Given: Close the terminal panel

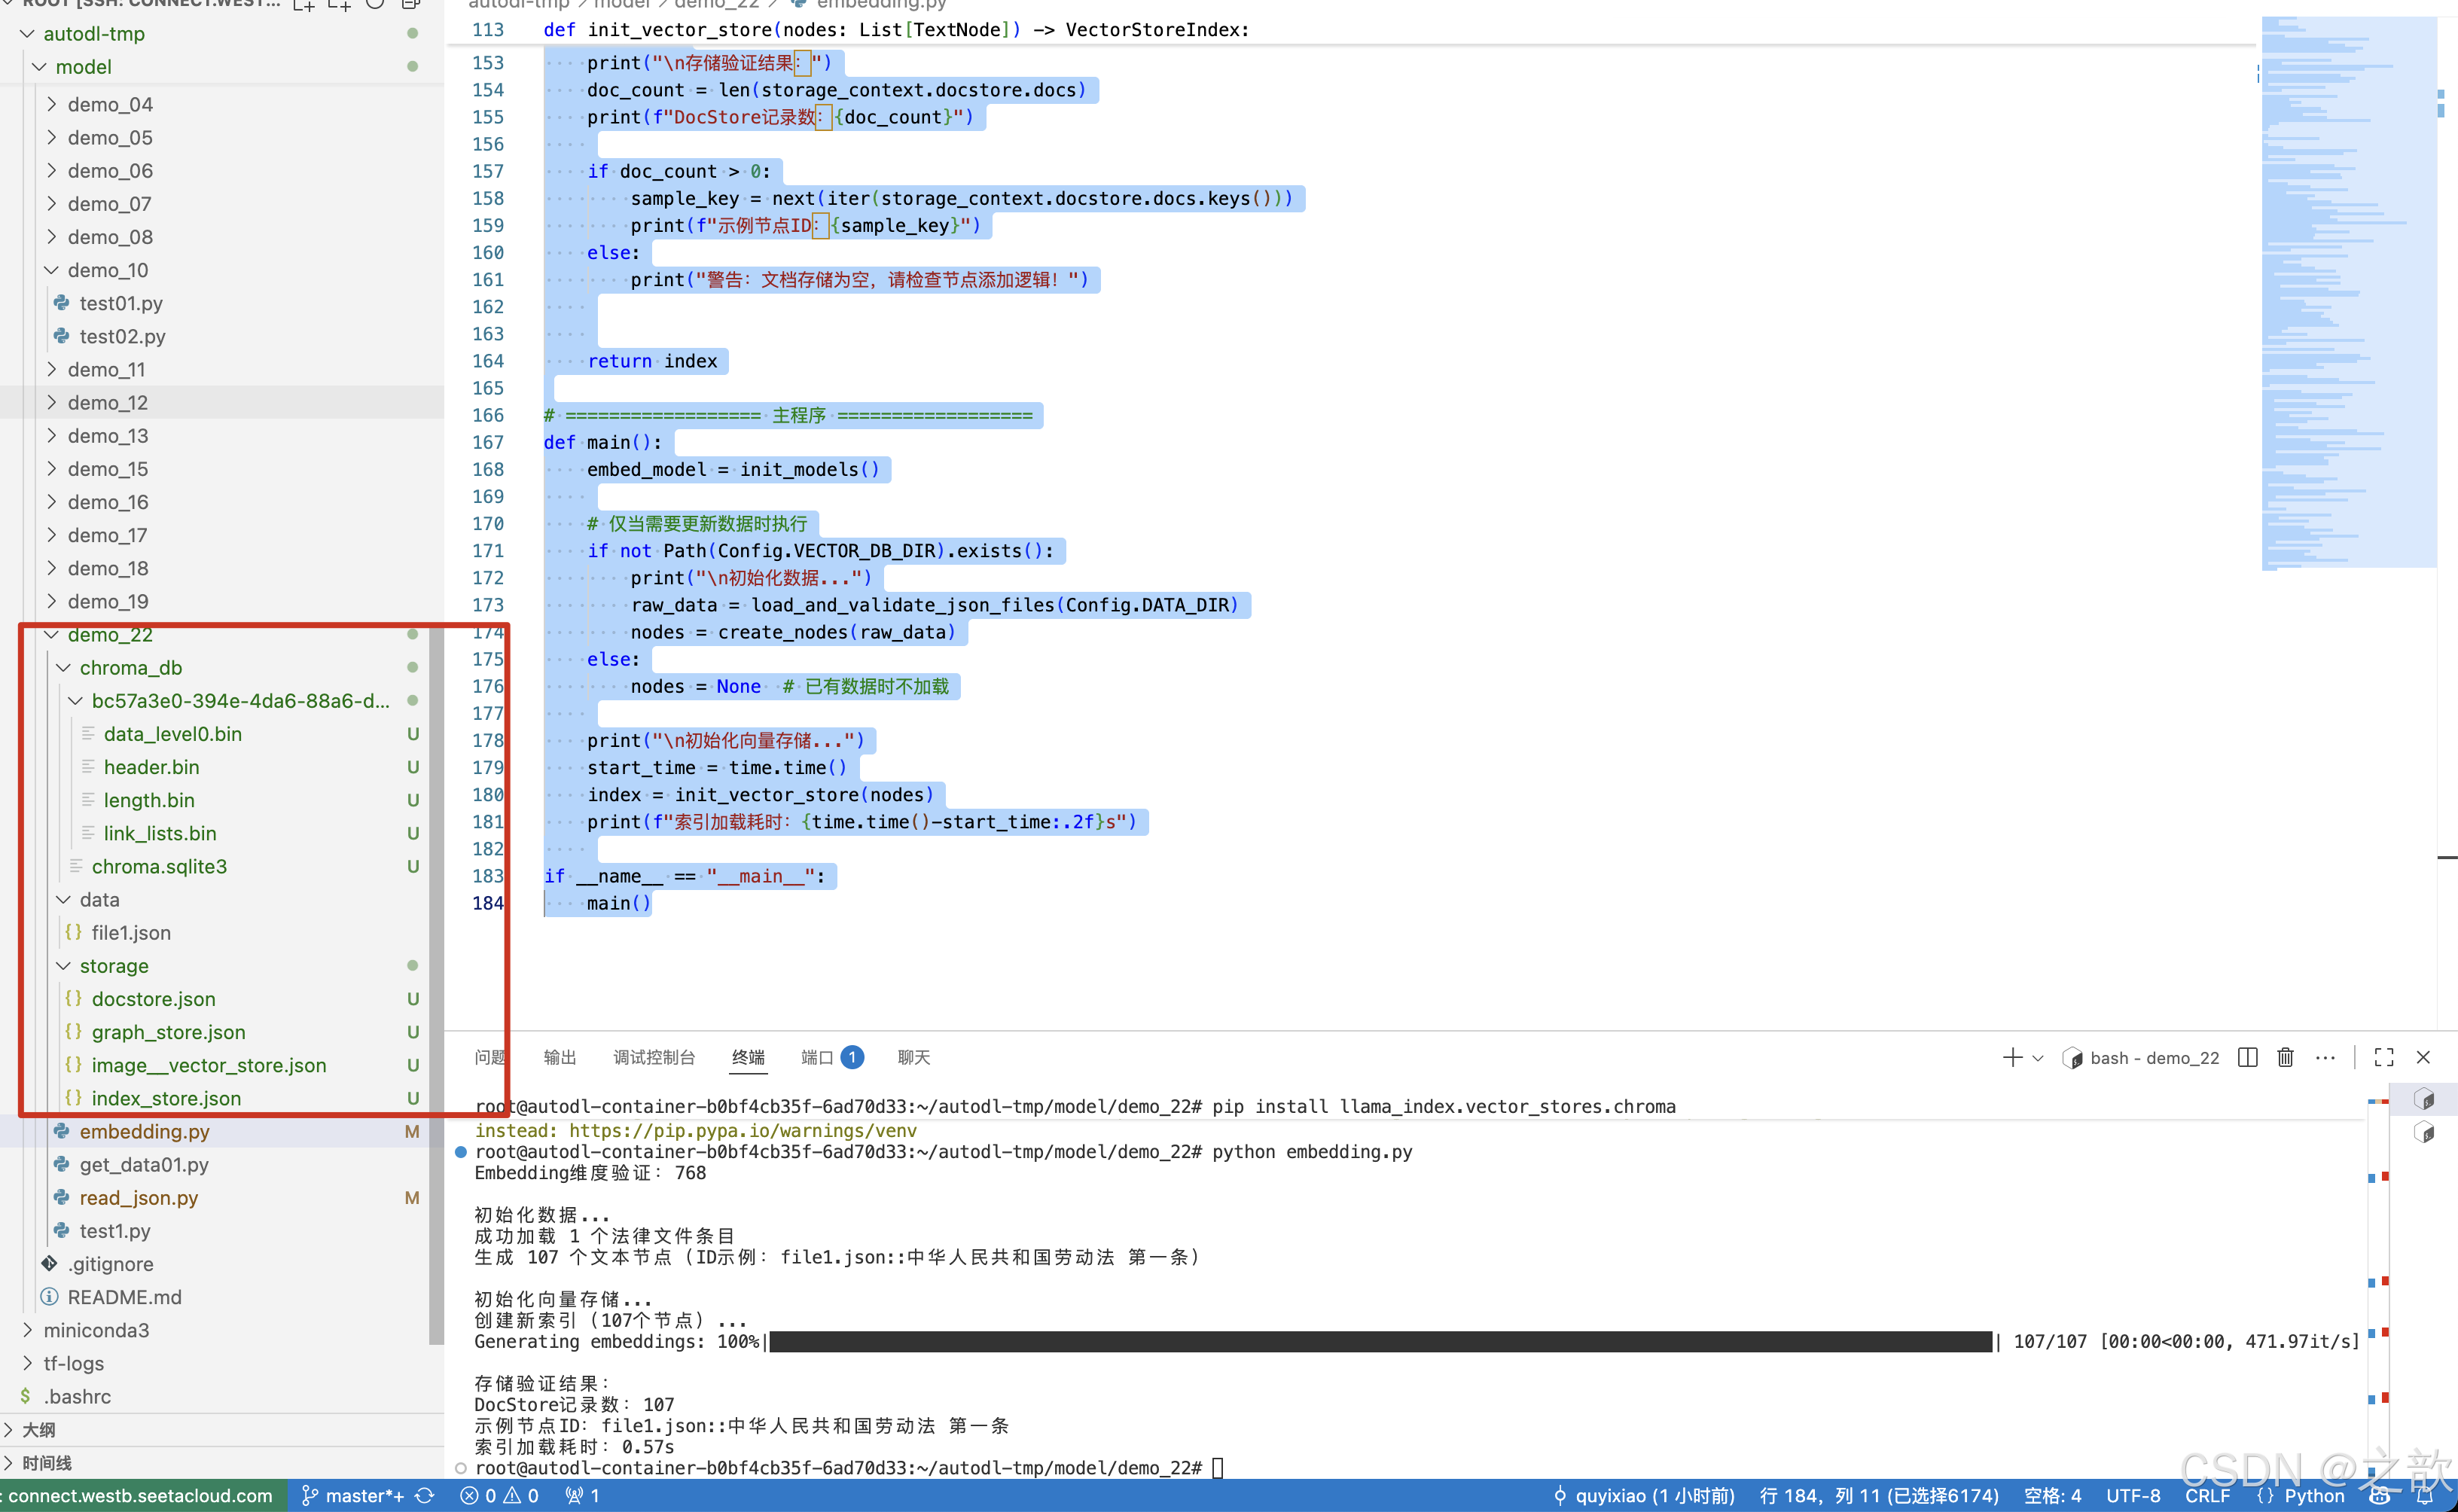Looking at the screenshot, I should (x=2423, y=1057).
